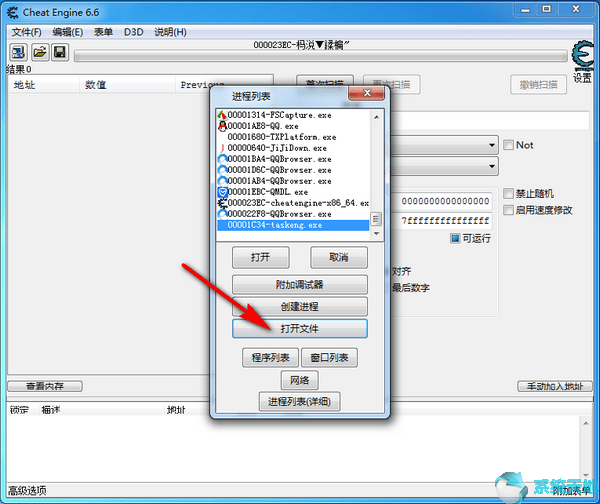
Task: Open 文件(F) menu
Action: coord(26,32)
